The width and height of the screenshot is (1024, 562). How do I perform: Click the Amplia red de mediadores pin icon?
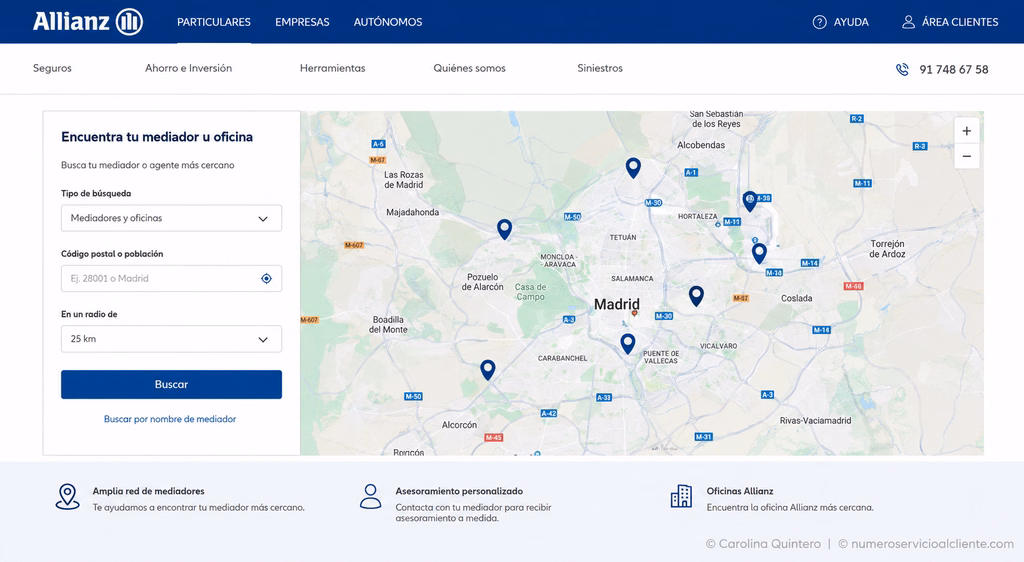click(x=67, y=497)
